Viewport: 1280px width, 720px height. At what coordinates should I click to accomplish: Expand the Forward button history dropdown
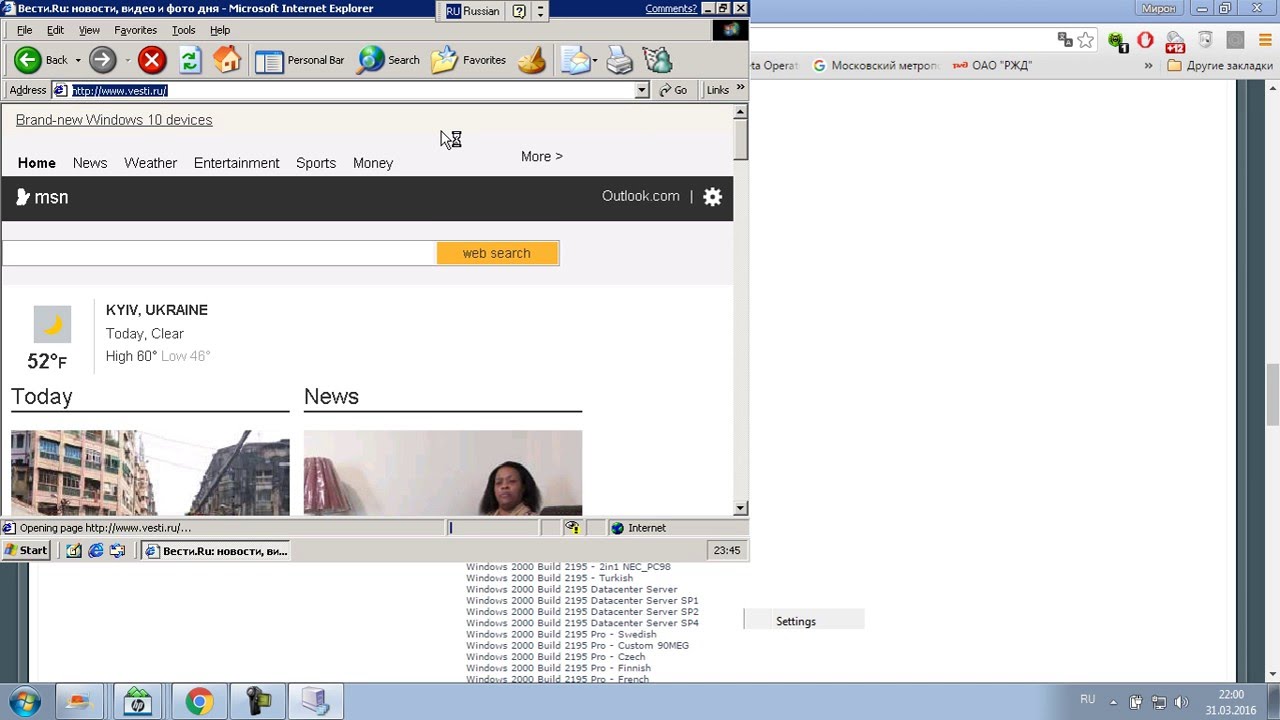(x=128, y=60)
